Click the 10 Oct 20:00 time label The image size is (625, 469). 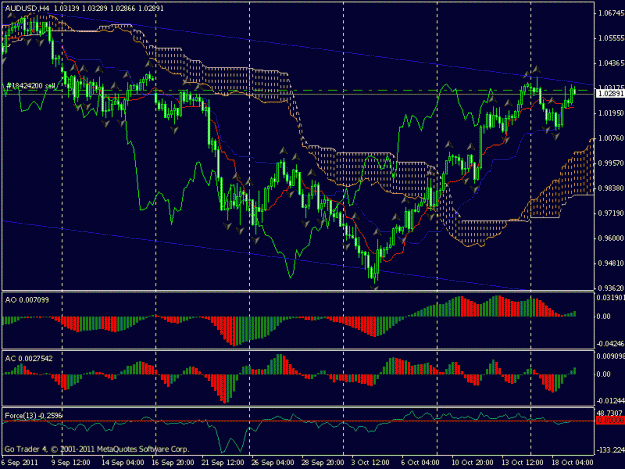point(472,463)
